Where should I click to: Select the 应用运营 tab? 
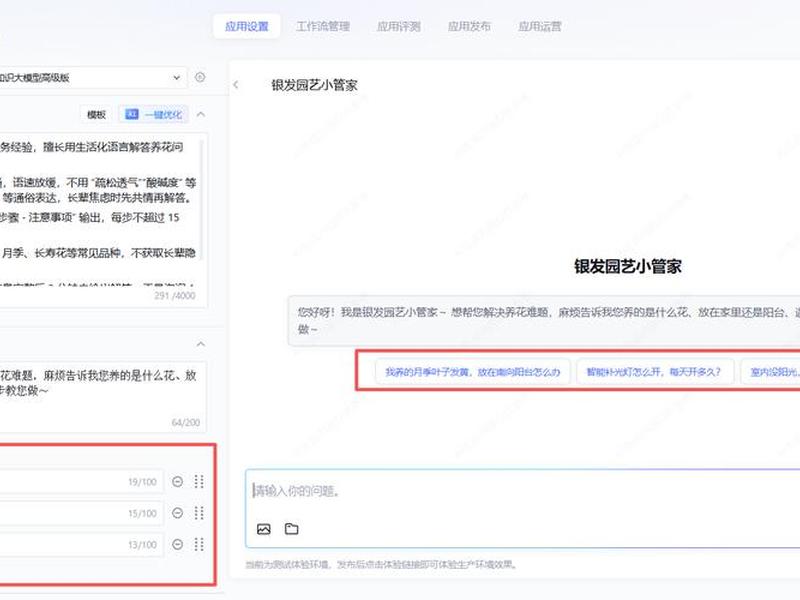540,27
